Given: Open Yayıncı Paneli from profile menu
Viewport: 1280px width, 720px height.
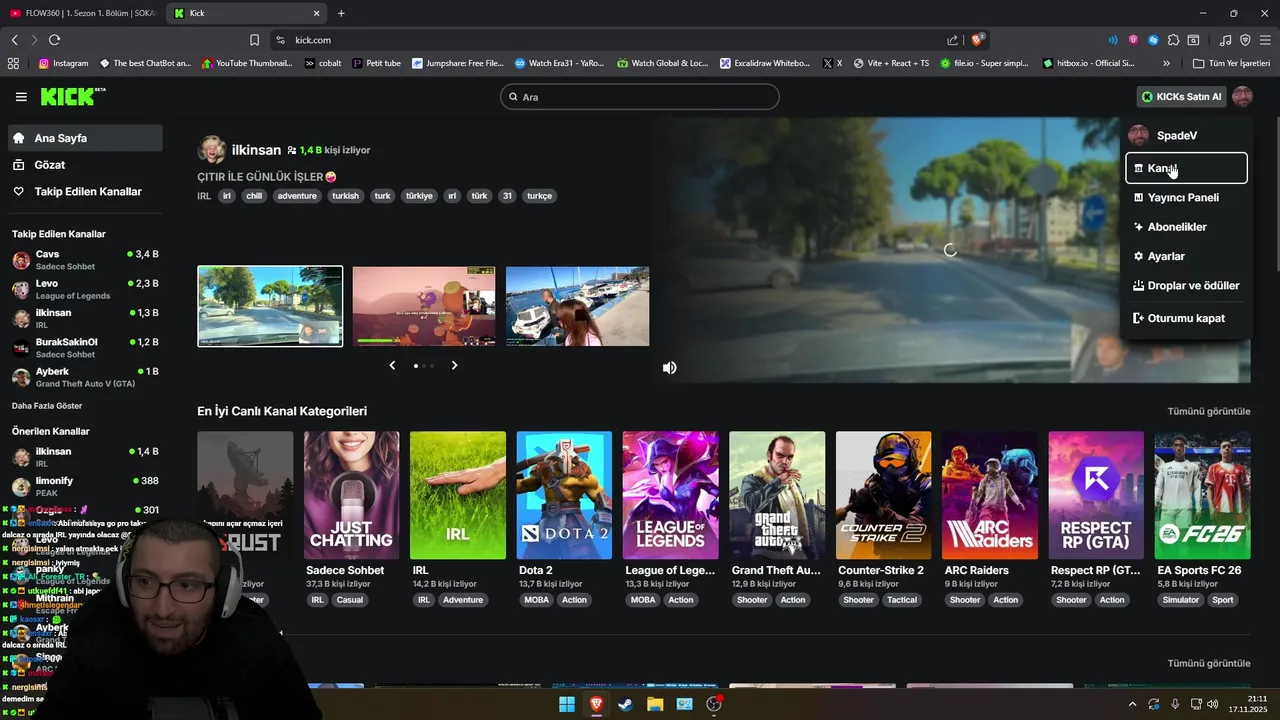Looking at the screenshot, I should (x=1186, y=198).
